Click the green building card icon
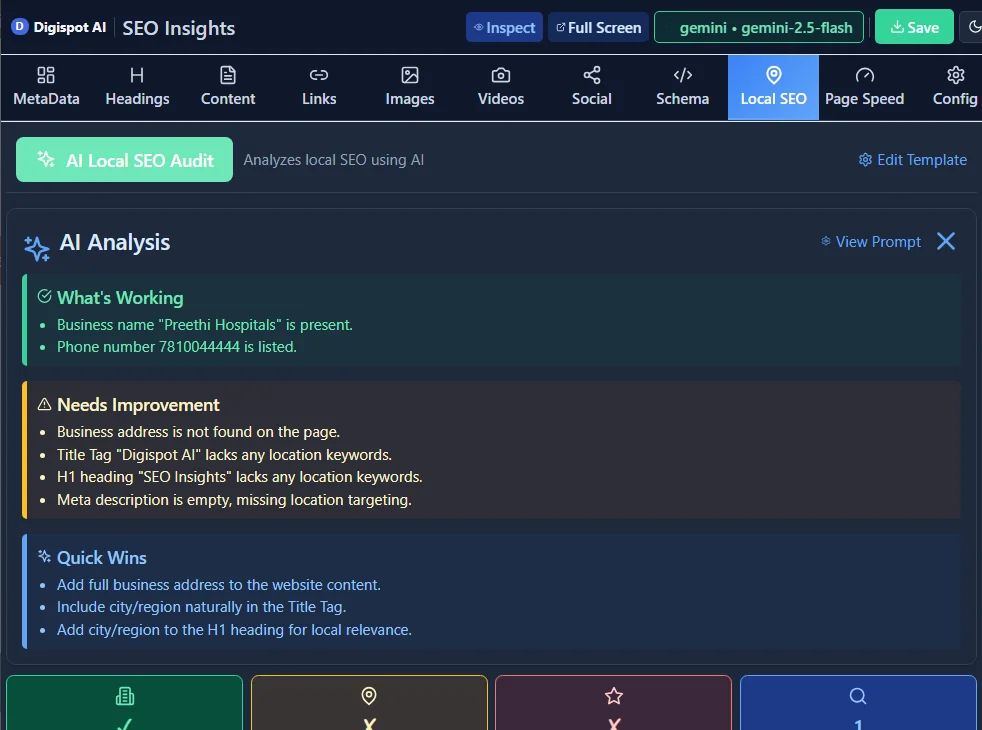This screenshot has width=982, height=730. 125,696
